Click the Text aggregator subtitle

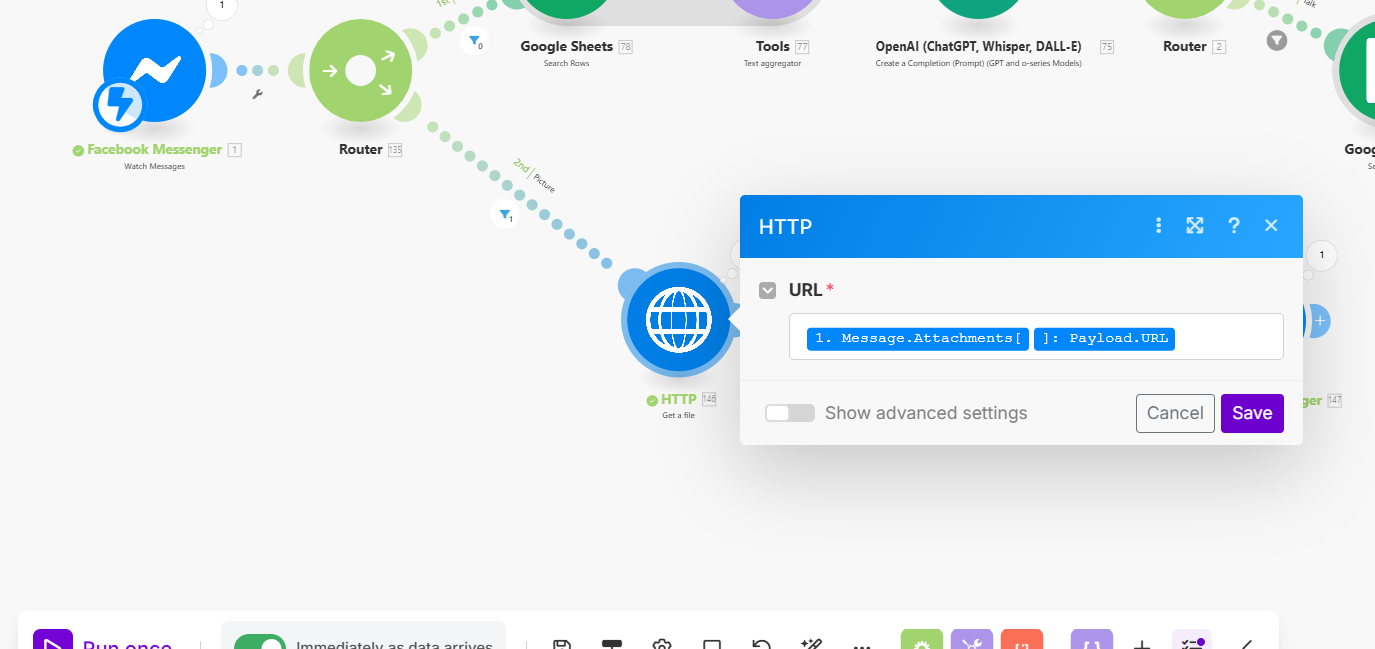coord(772,63)
